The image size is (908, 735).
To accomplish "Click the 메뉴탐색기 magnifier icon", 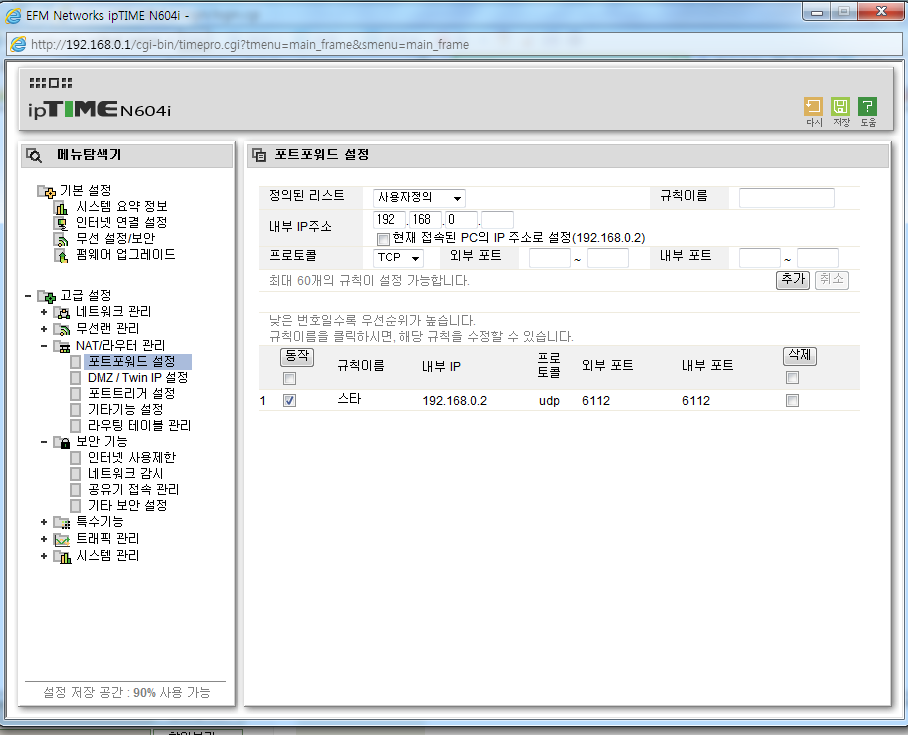I will 34,155.
